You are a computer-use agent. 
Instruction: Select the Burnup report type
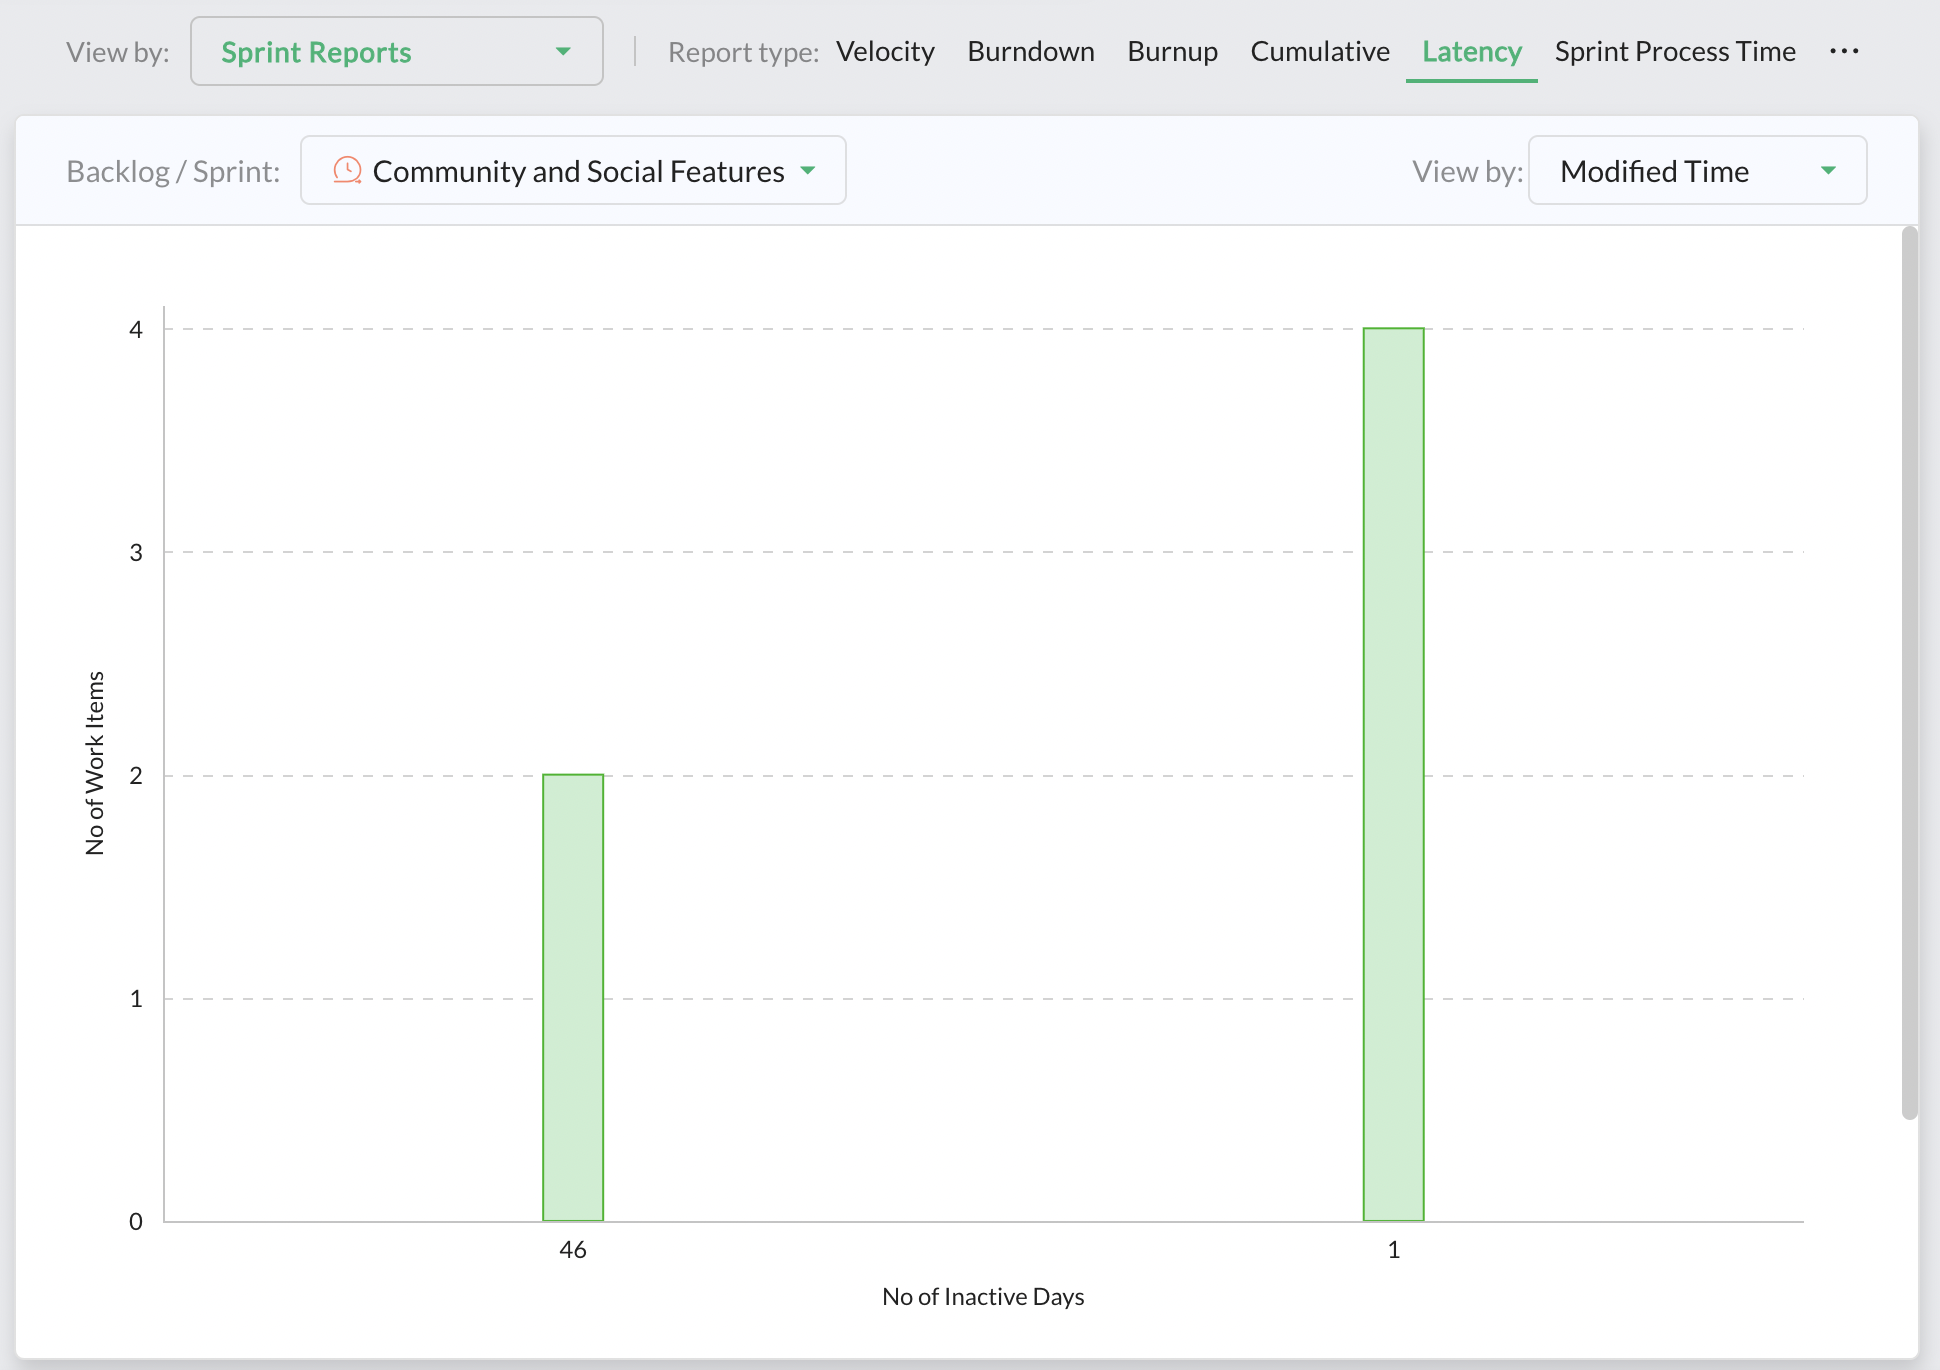(1172, 52)
